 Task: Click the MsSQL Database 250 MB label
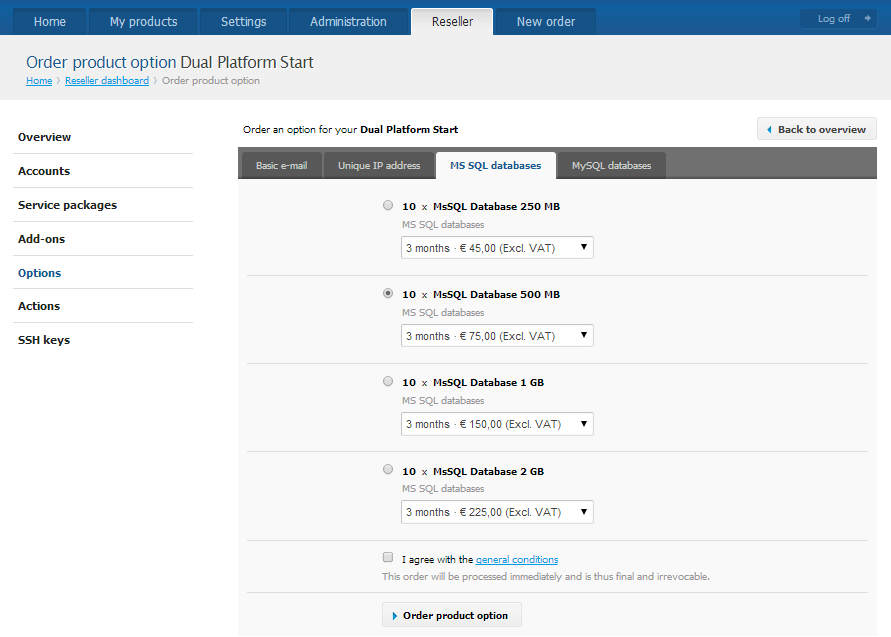481,206
